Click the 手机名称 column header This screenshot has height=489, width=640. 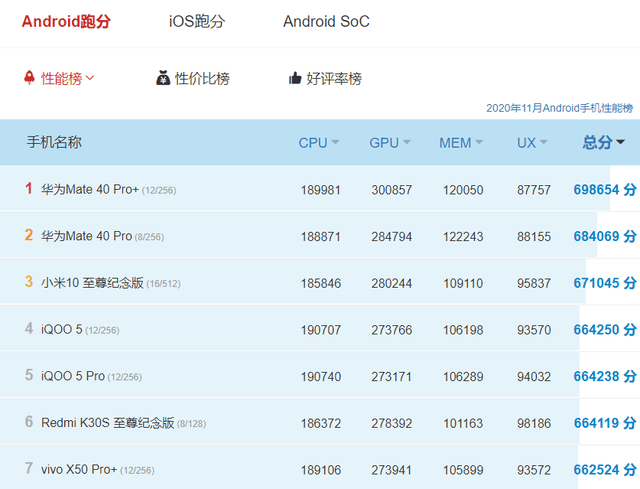54,143
